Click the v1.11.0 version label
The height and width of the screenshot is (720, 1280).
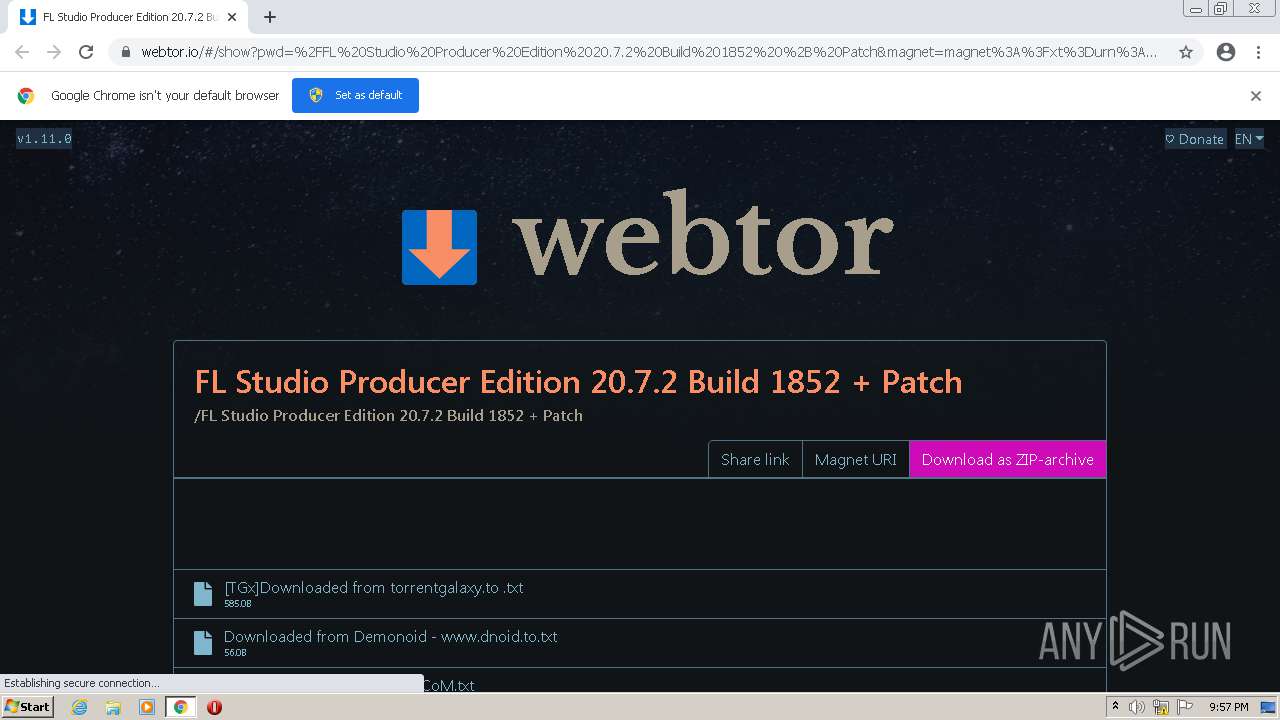pos(44,139)
